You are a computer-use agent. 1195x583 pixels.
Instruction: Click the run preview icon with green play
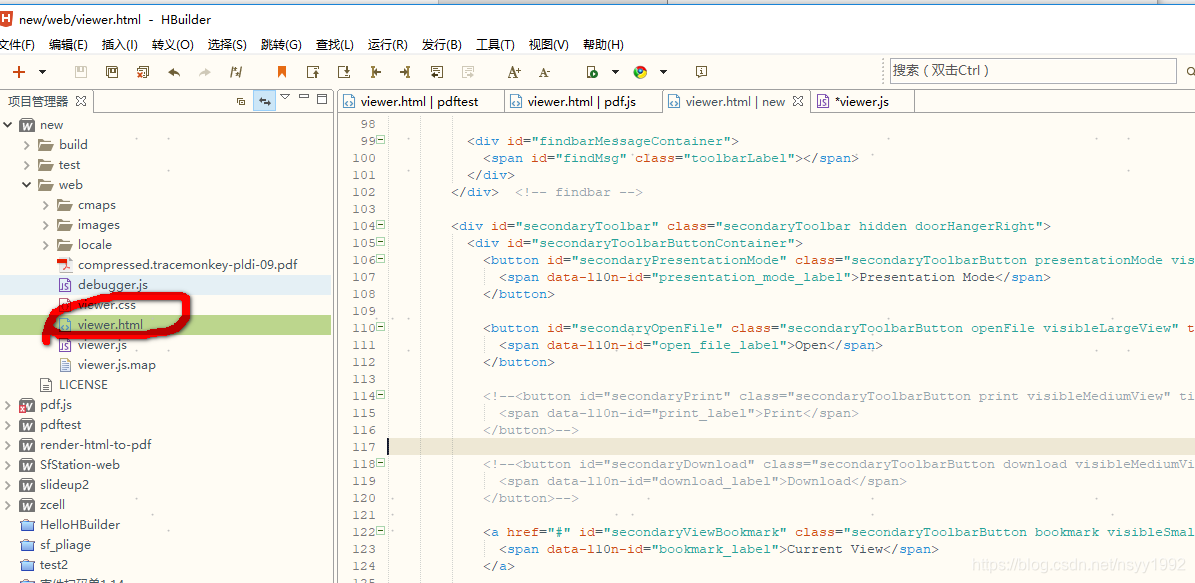click(592, 72)
